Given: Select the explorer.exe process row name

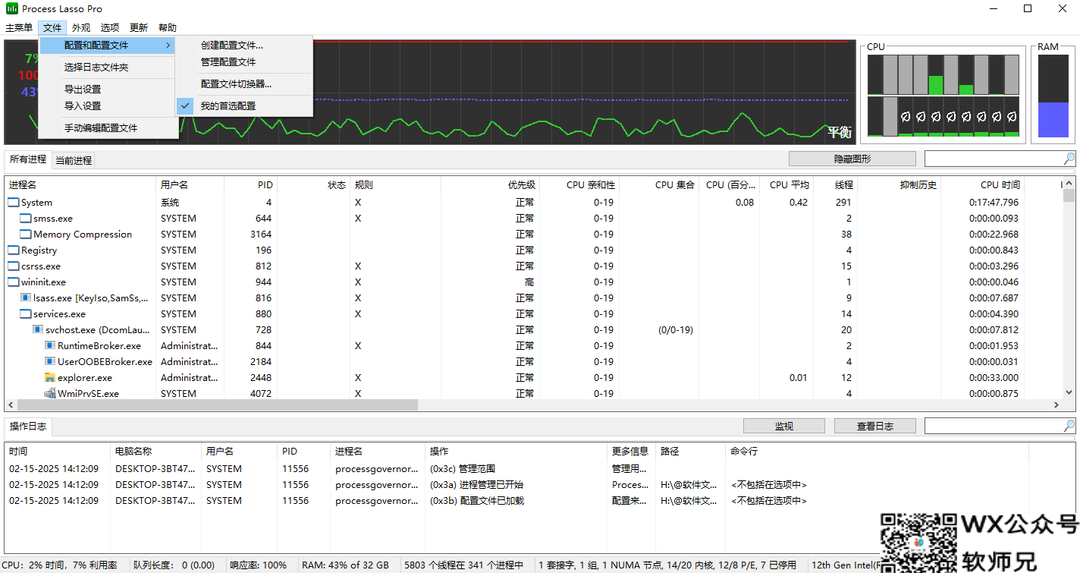Looking at the screenshot, I should point(85,377).
